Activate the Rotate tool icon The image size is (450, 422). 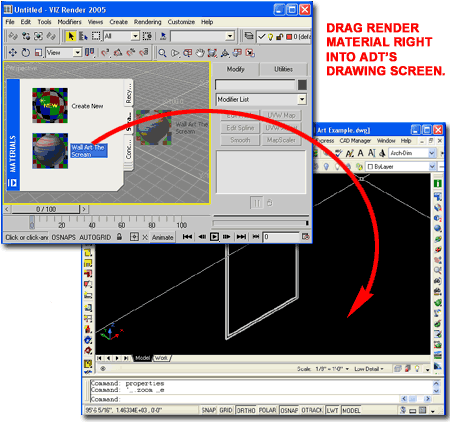point(26,53)
